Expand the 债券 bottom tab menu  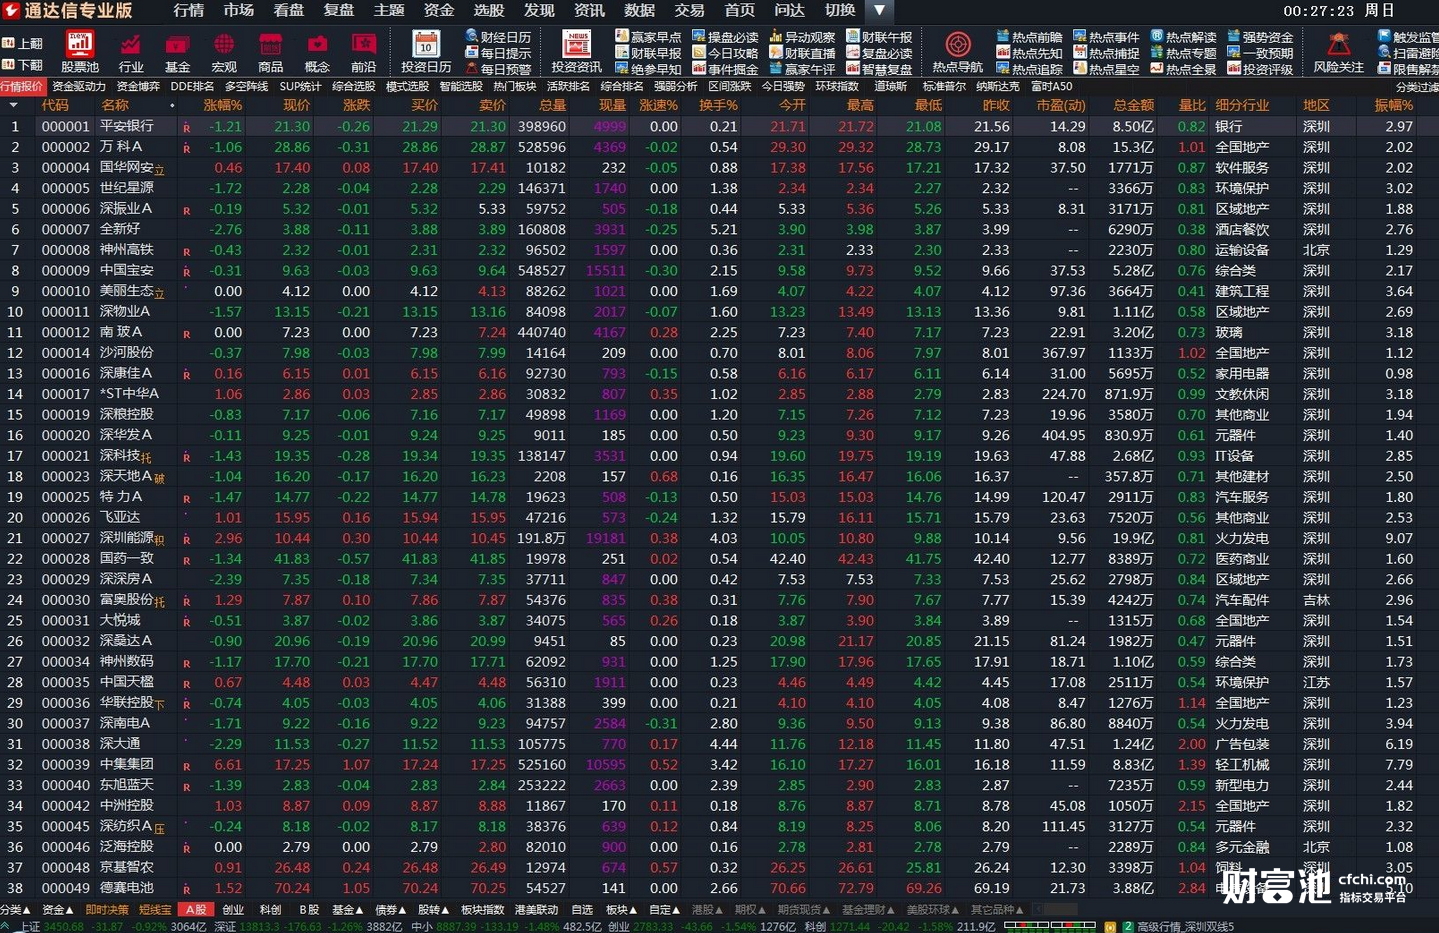391,909
